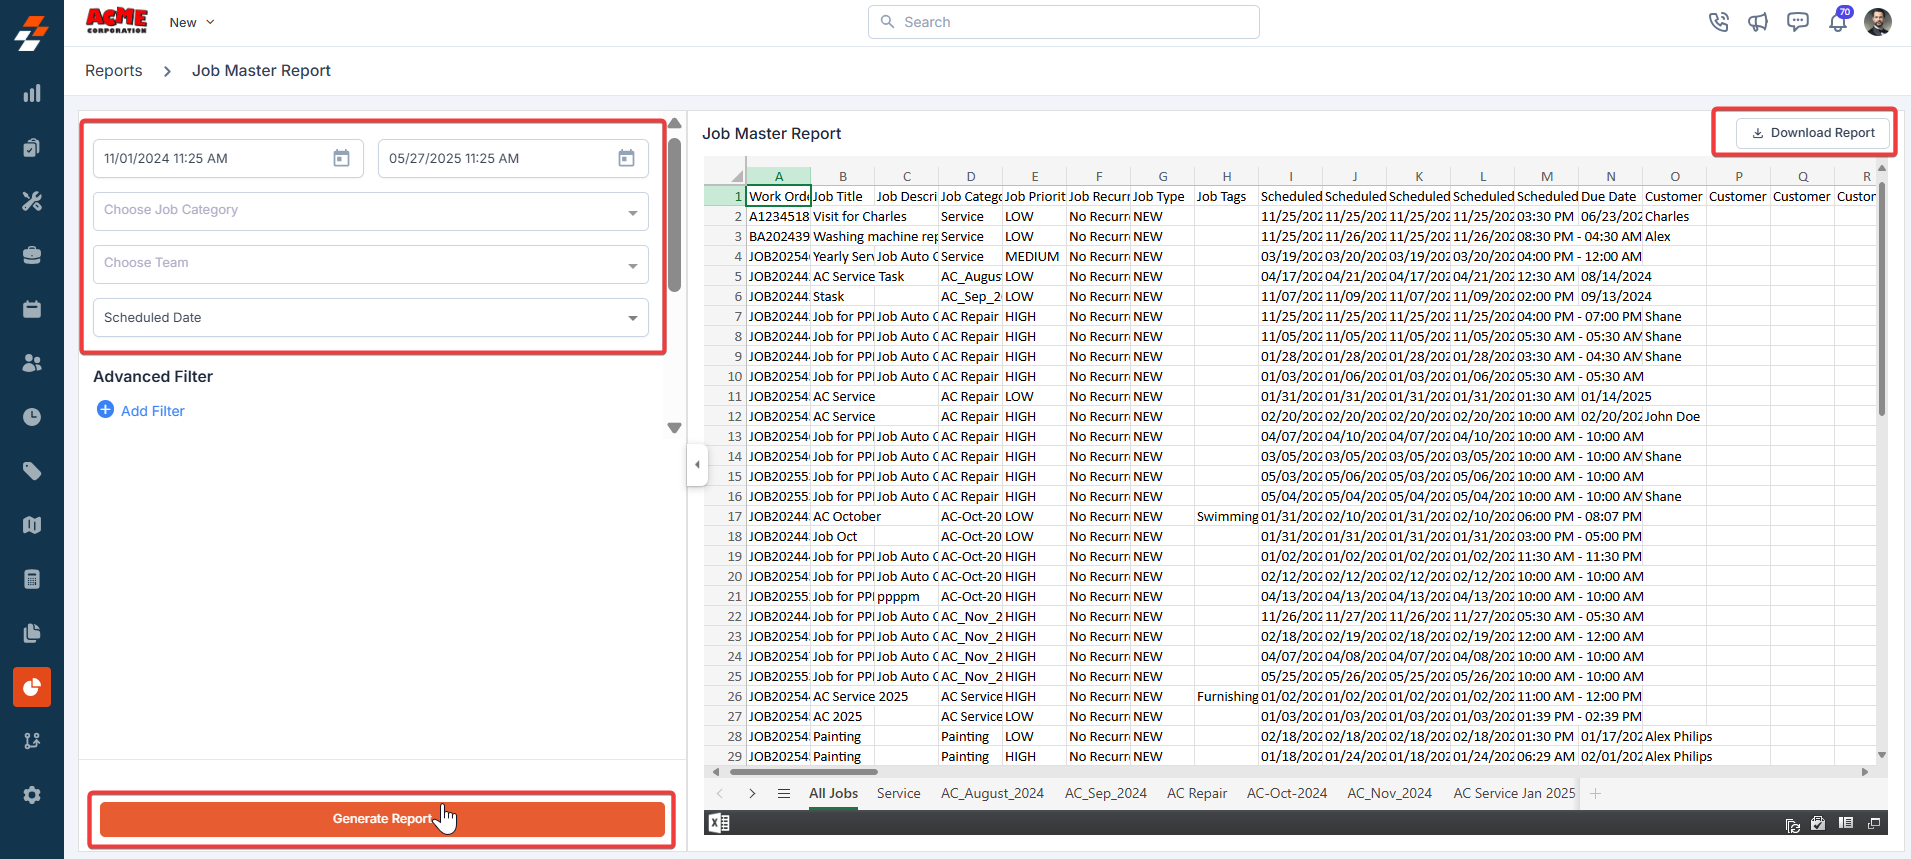Open the documents copy icon in sidebar

point(32,633)
